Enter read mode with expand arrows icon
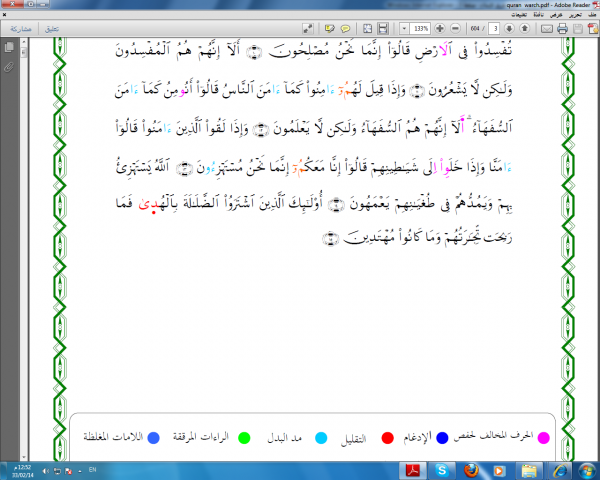Screen dimensions: 600x480 [x=308, y=28]
